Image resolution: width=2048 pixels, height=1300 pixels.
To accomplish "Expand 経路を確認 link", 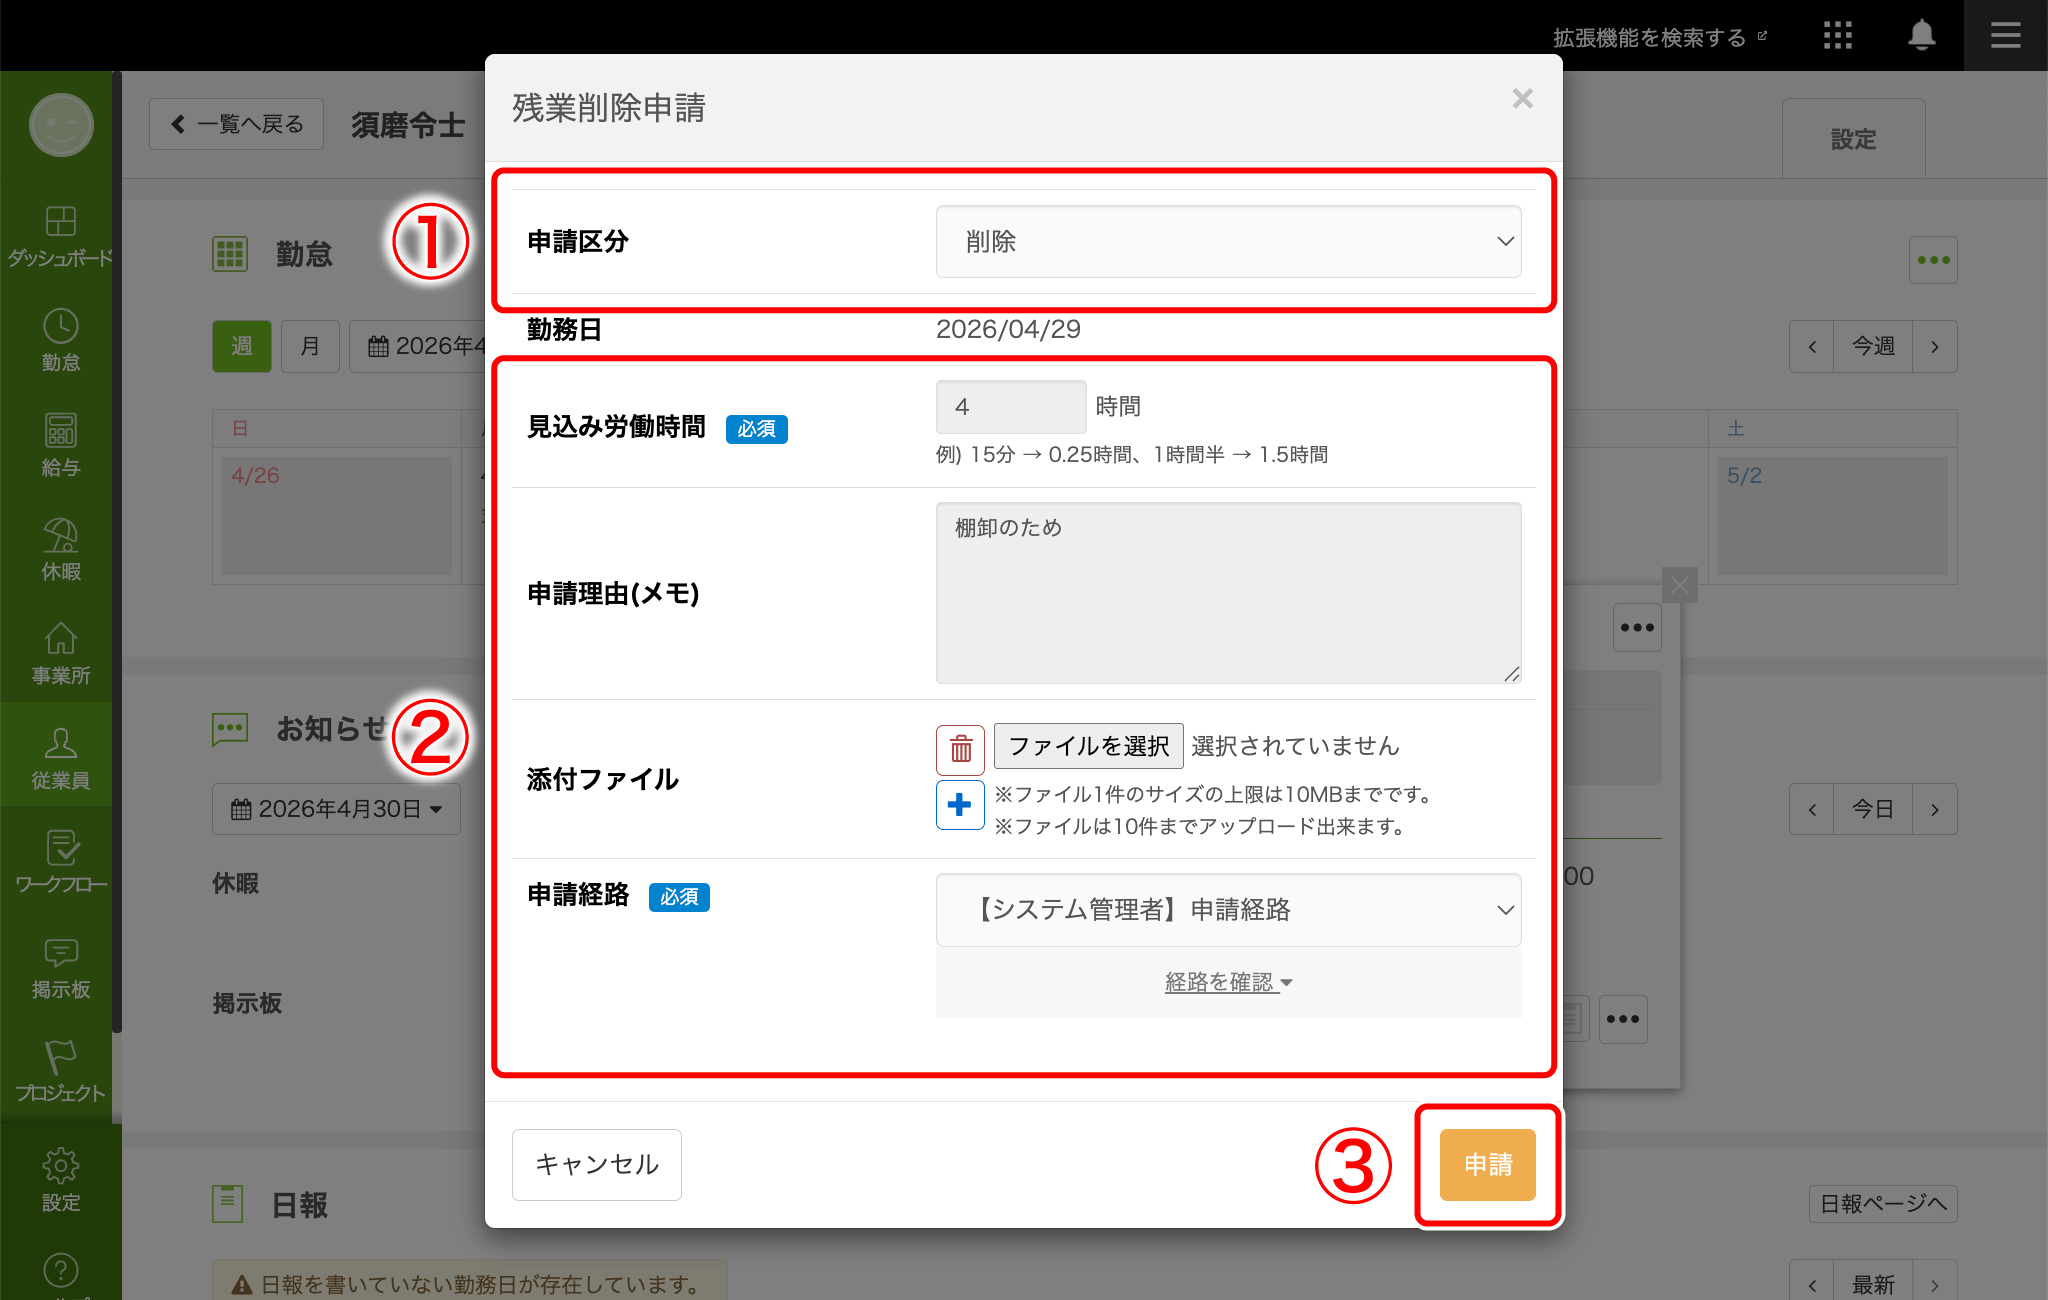I will [1228, 983].
